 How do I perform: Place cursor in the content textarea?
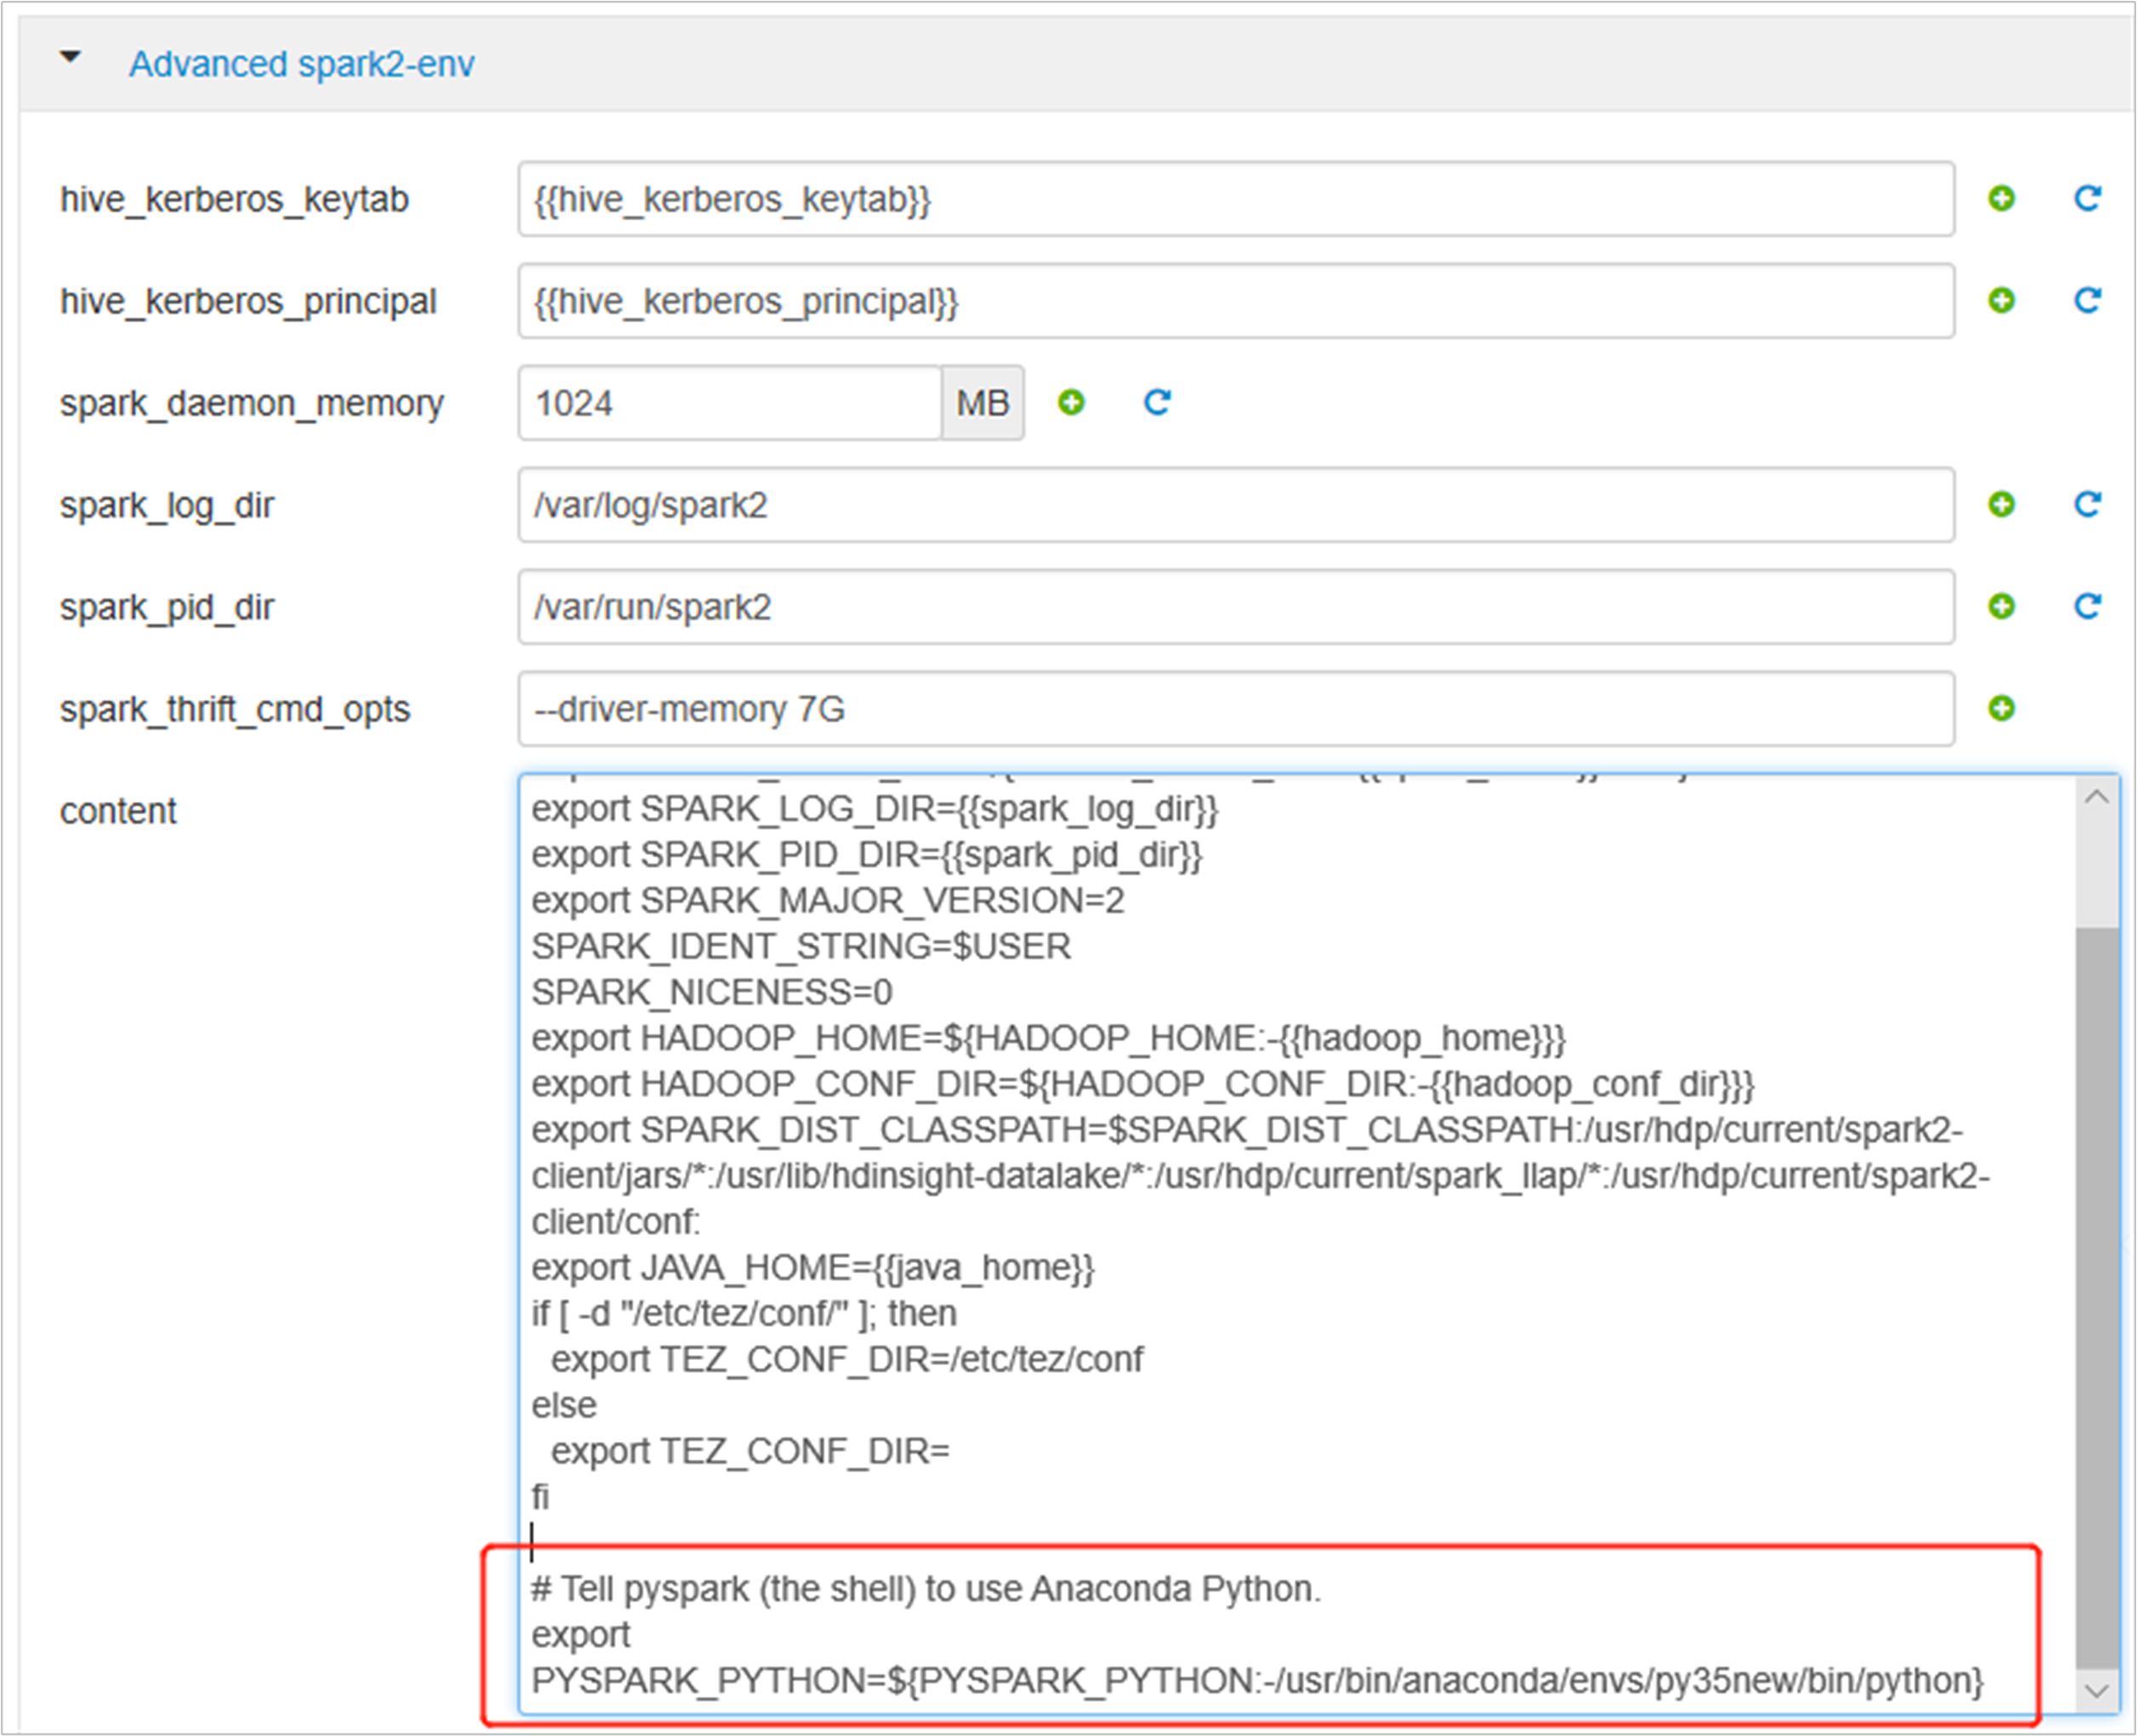coord(1200,1100)
